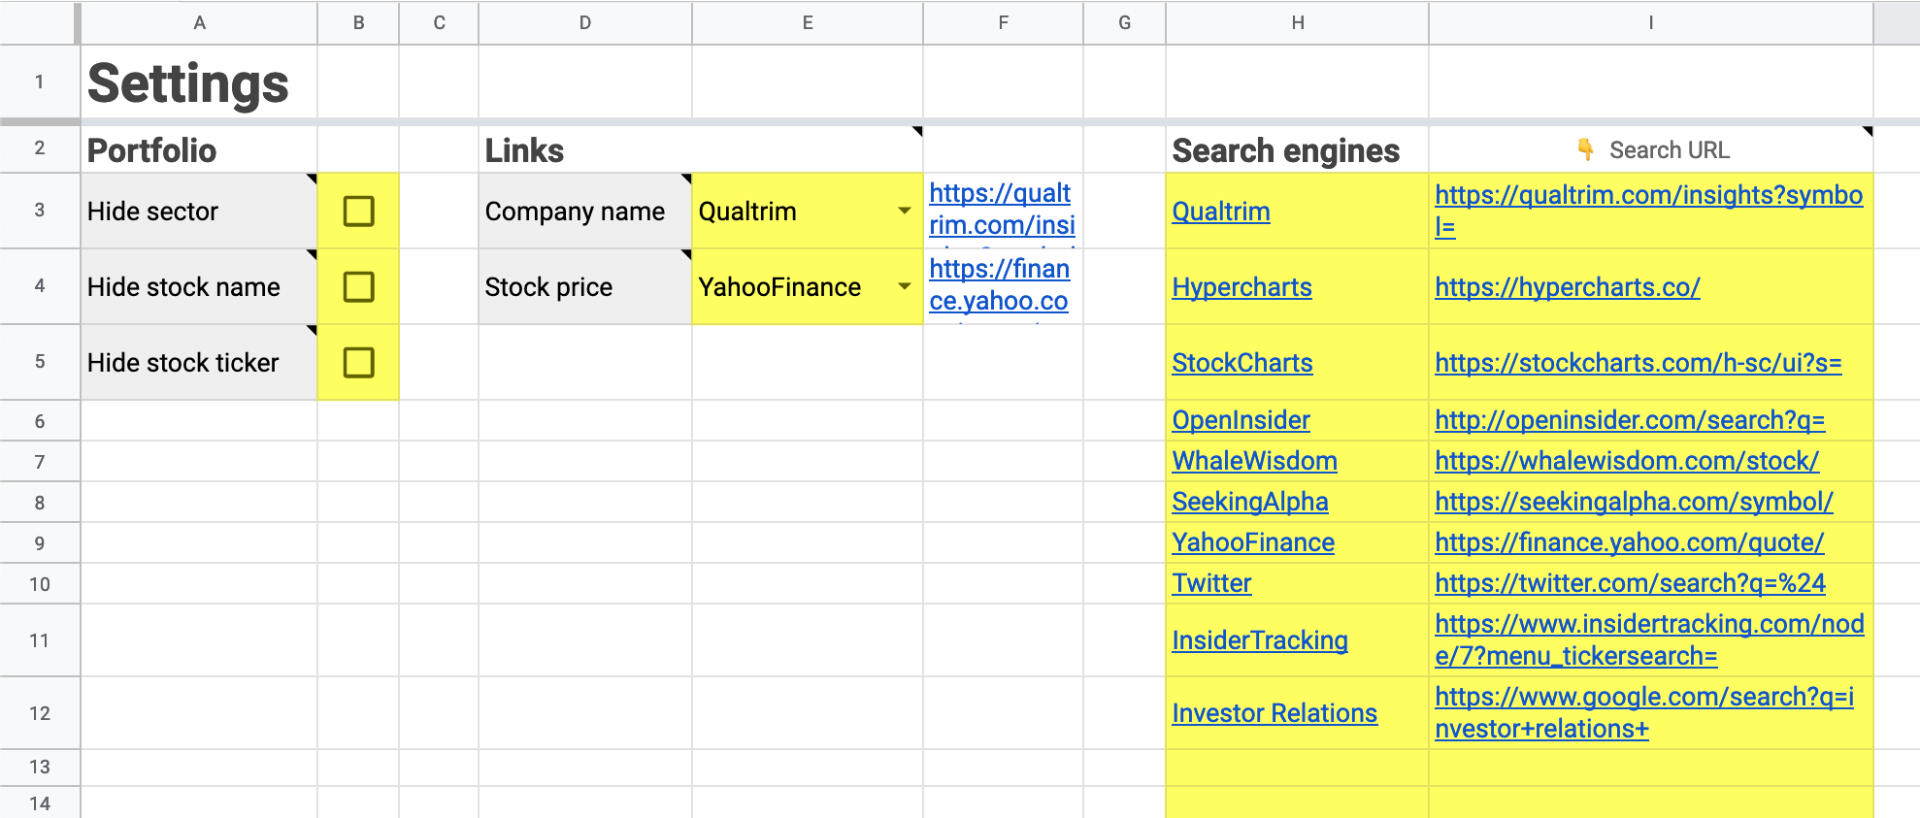
Task: Visit the WhaleWisdom link
Action: coord(1254,461)
